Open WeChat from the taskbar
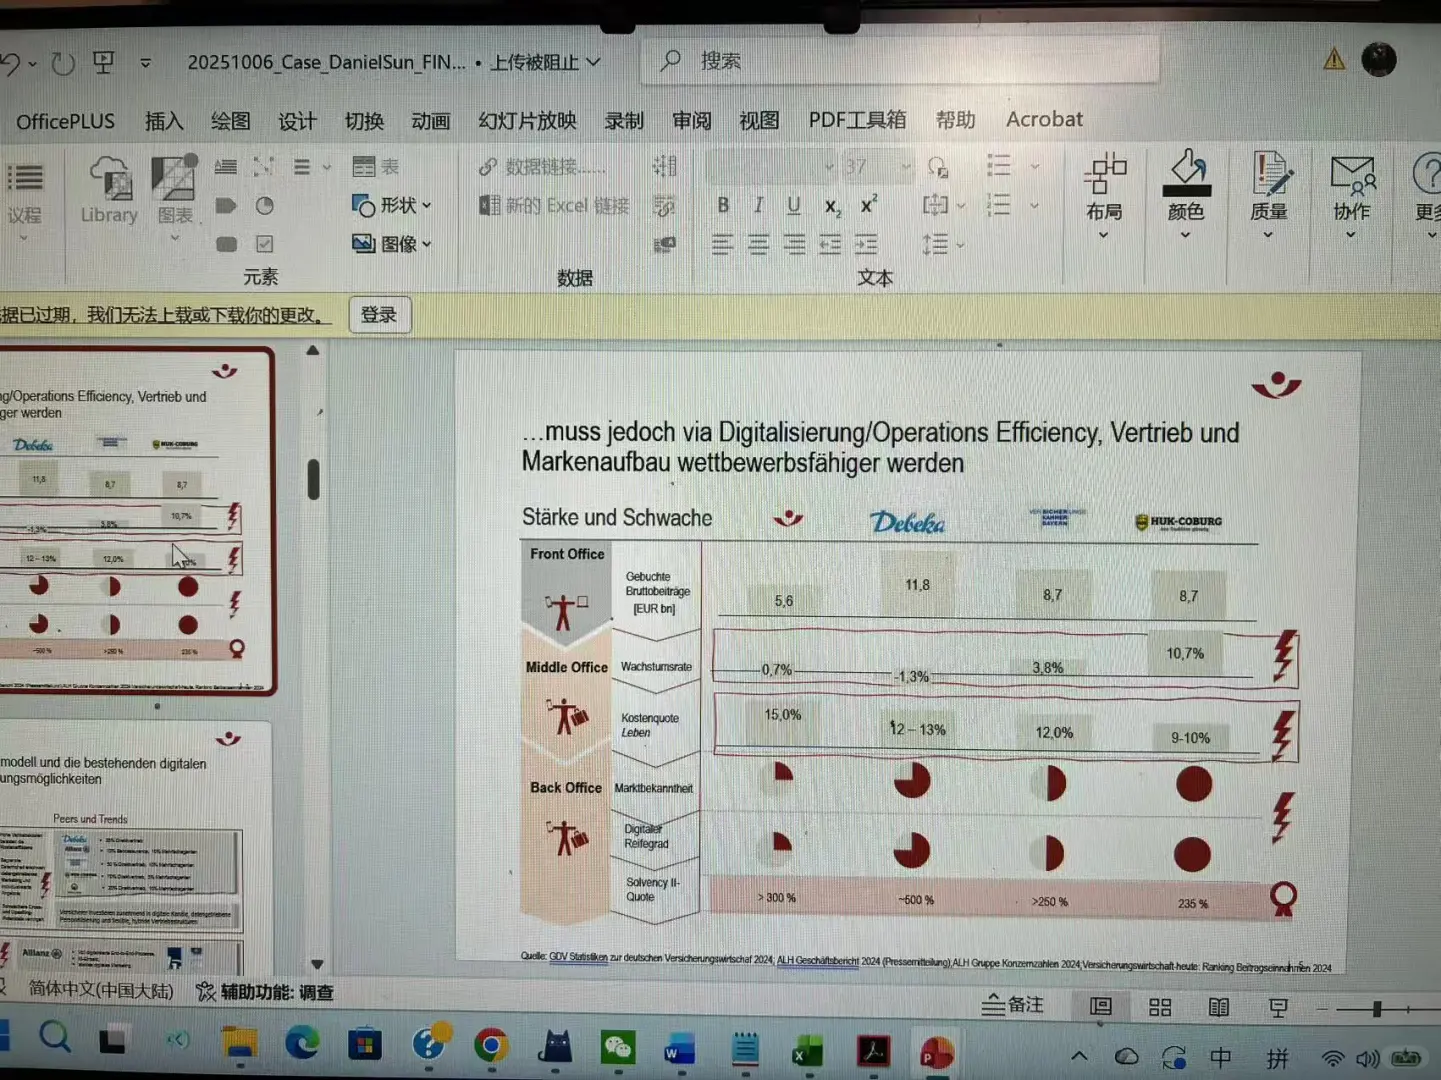This screenshot has width=1441, height=1080. [618, 1047]
